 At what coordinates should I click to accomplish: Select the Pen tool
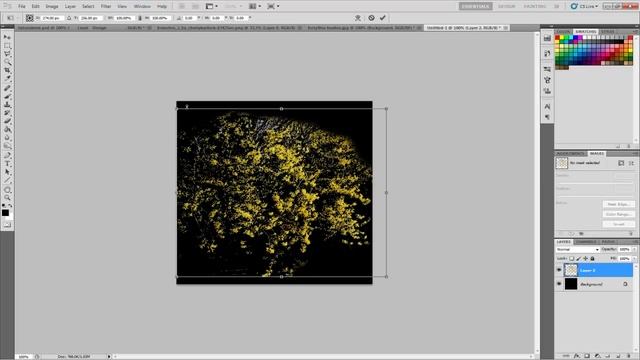click(7, 156)
